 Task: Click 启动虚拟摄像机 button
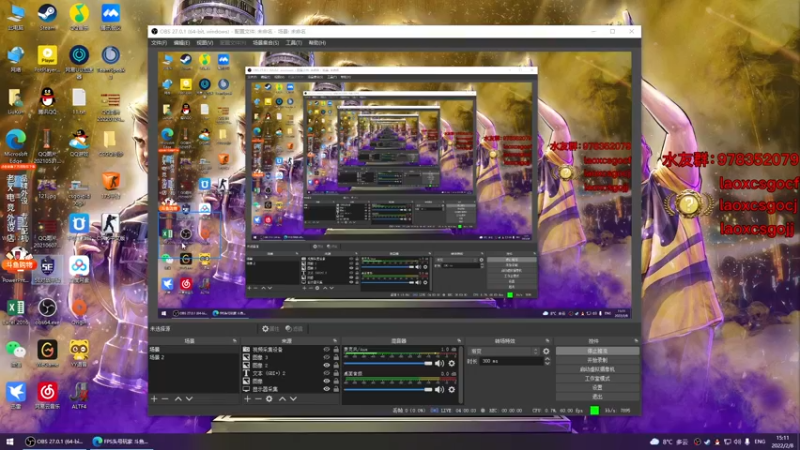point(597,369)
